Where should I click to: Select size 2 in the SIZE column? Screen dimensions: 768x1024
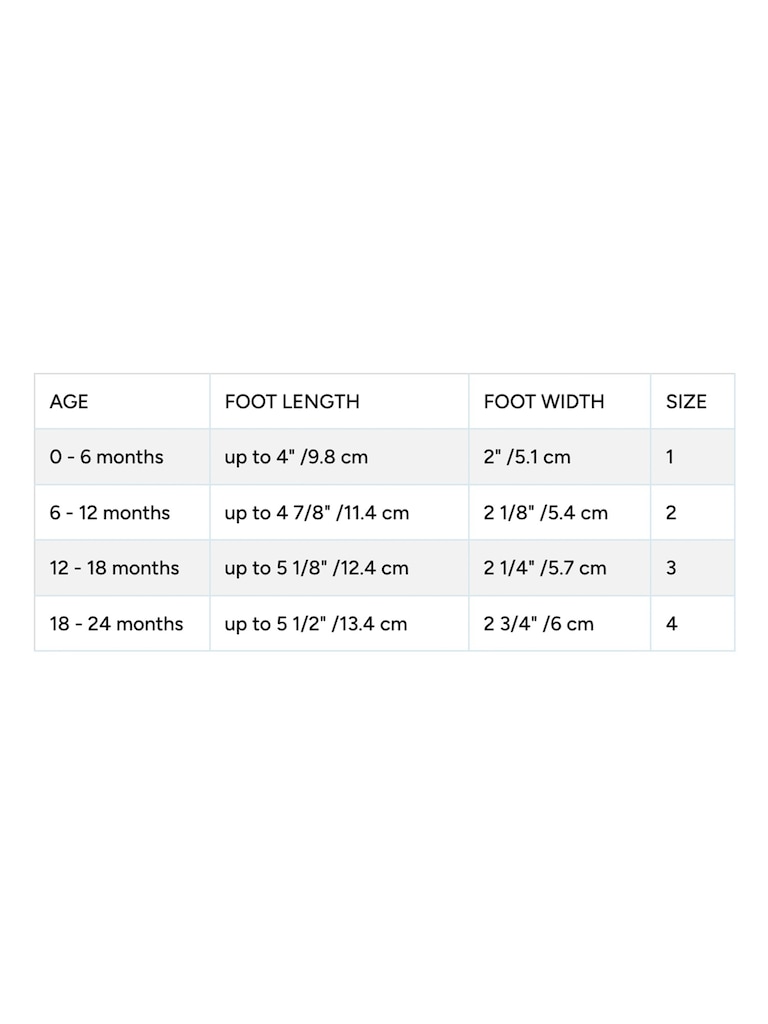[x=671, y=513]
